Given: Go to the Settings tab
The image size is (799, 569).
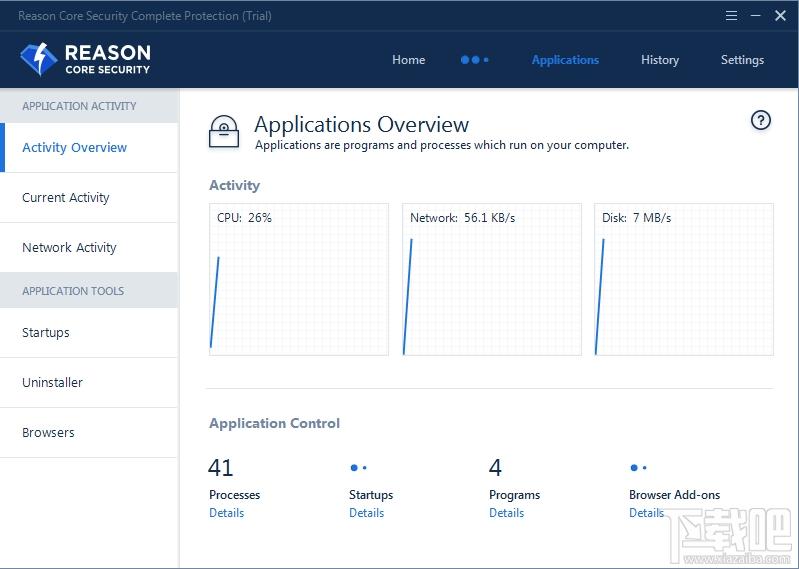Looking at the screenshot, I should 742,60.
